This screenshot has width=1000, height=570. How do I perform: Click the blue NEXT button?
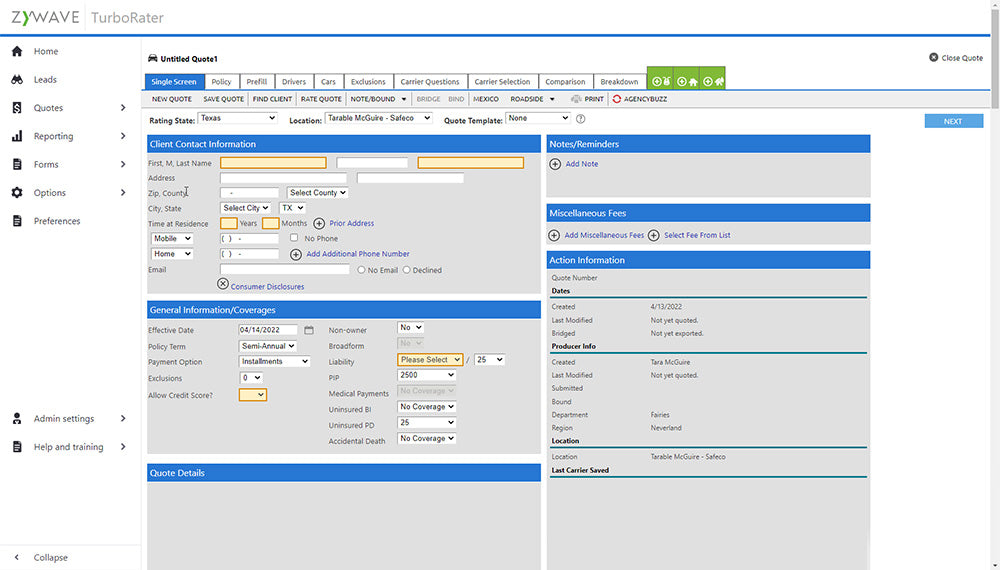pyautogui.click(x=953, y=121)
